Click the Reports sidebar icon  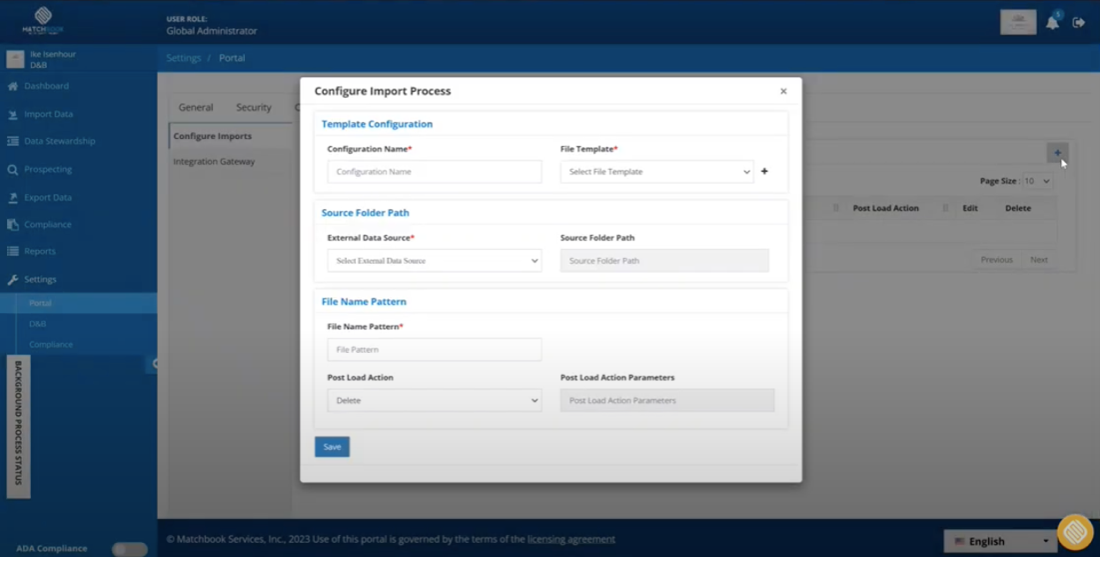coord(13,251)
